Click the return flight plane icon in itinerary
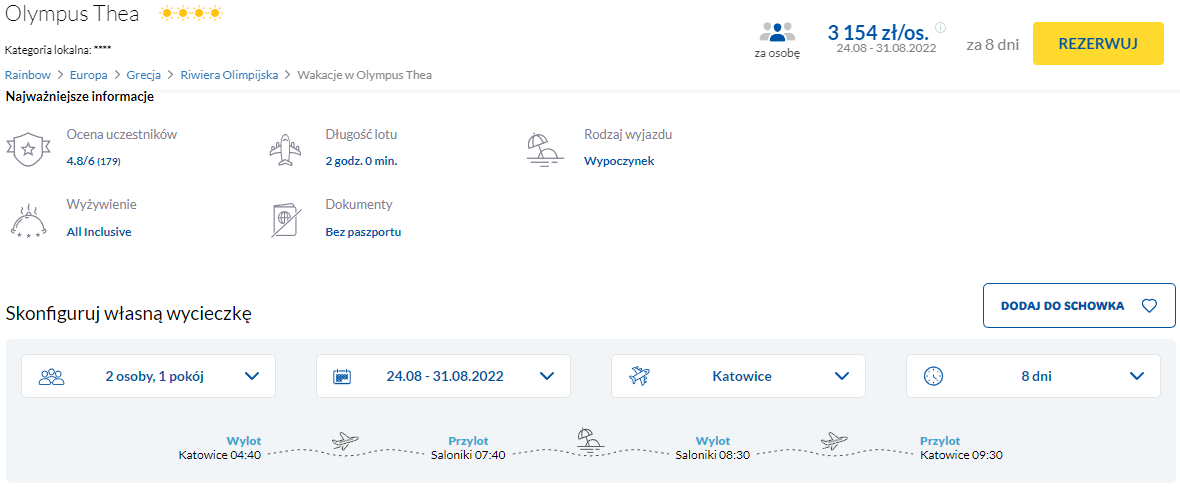The image size is (1180, 491). pyautogui.click(x=834, y=439)
